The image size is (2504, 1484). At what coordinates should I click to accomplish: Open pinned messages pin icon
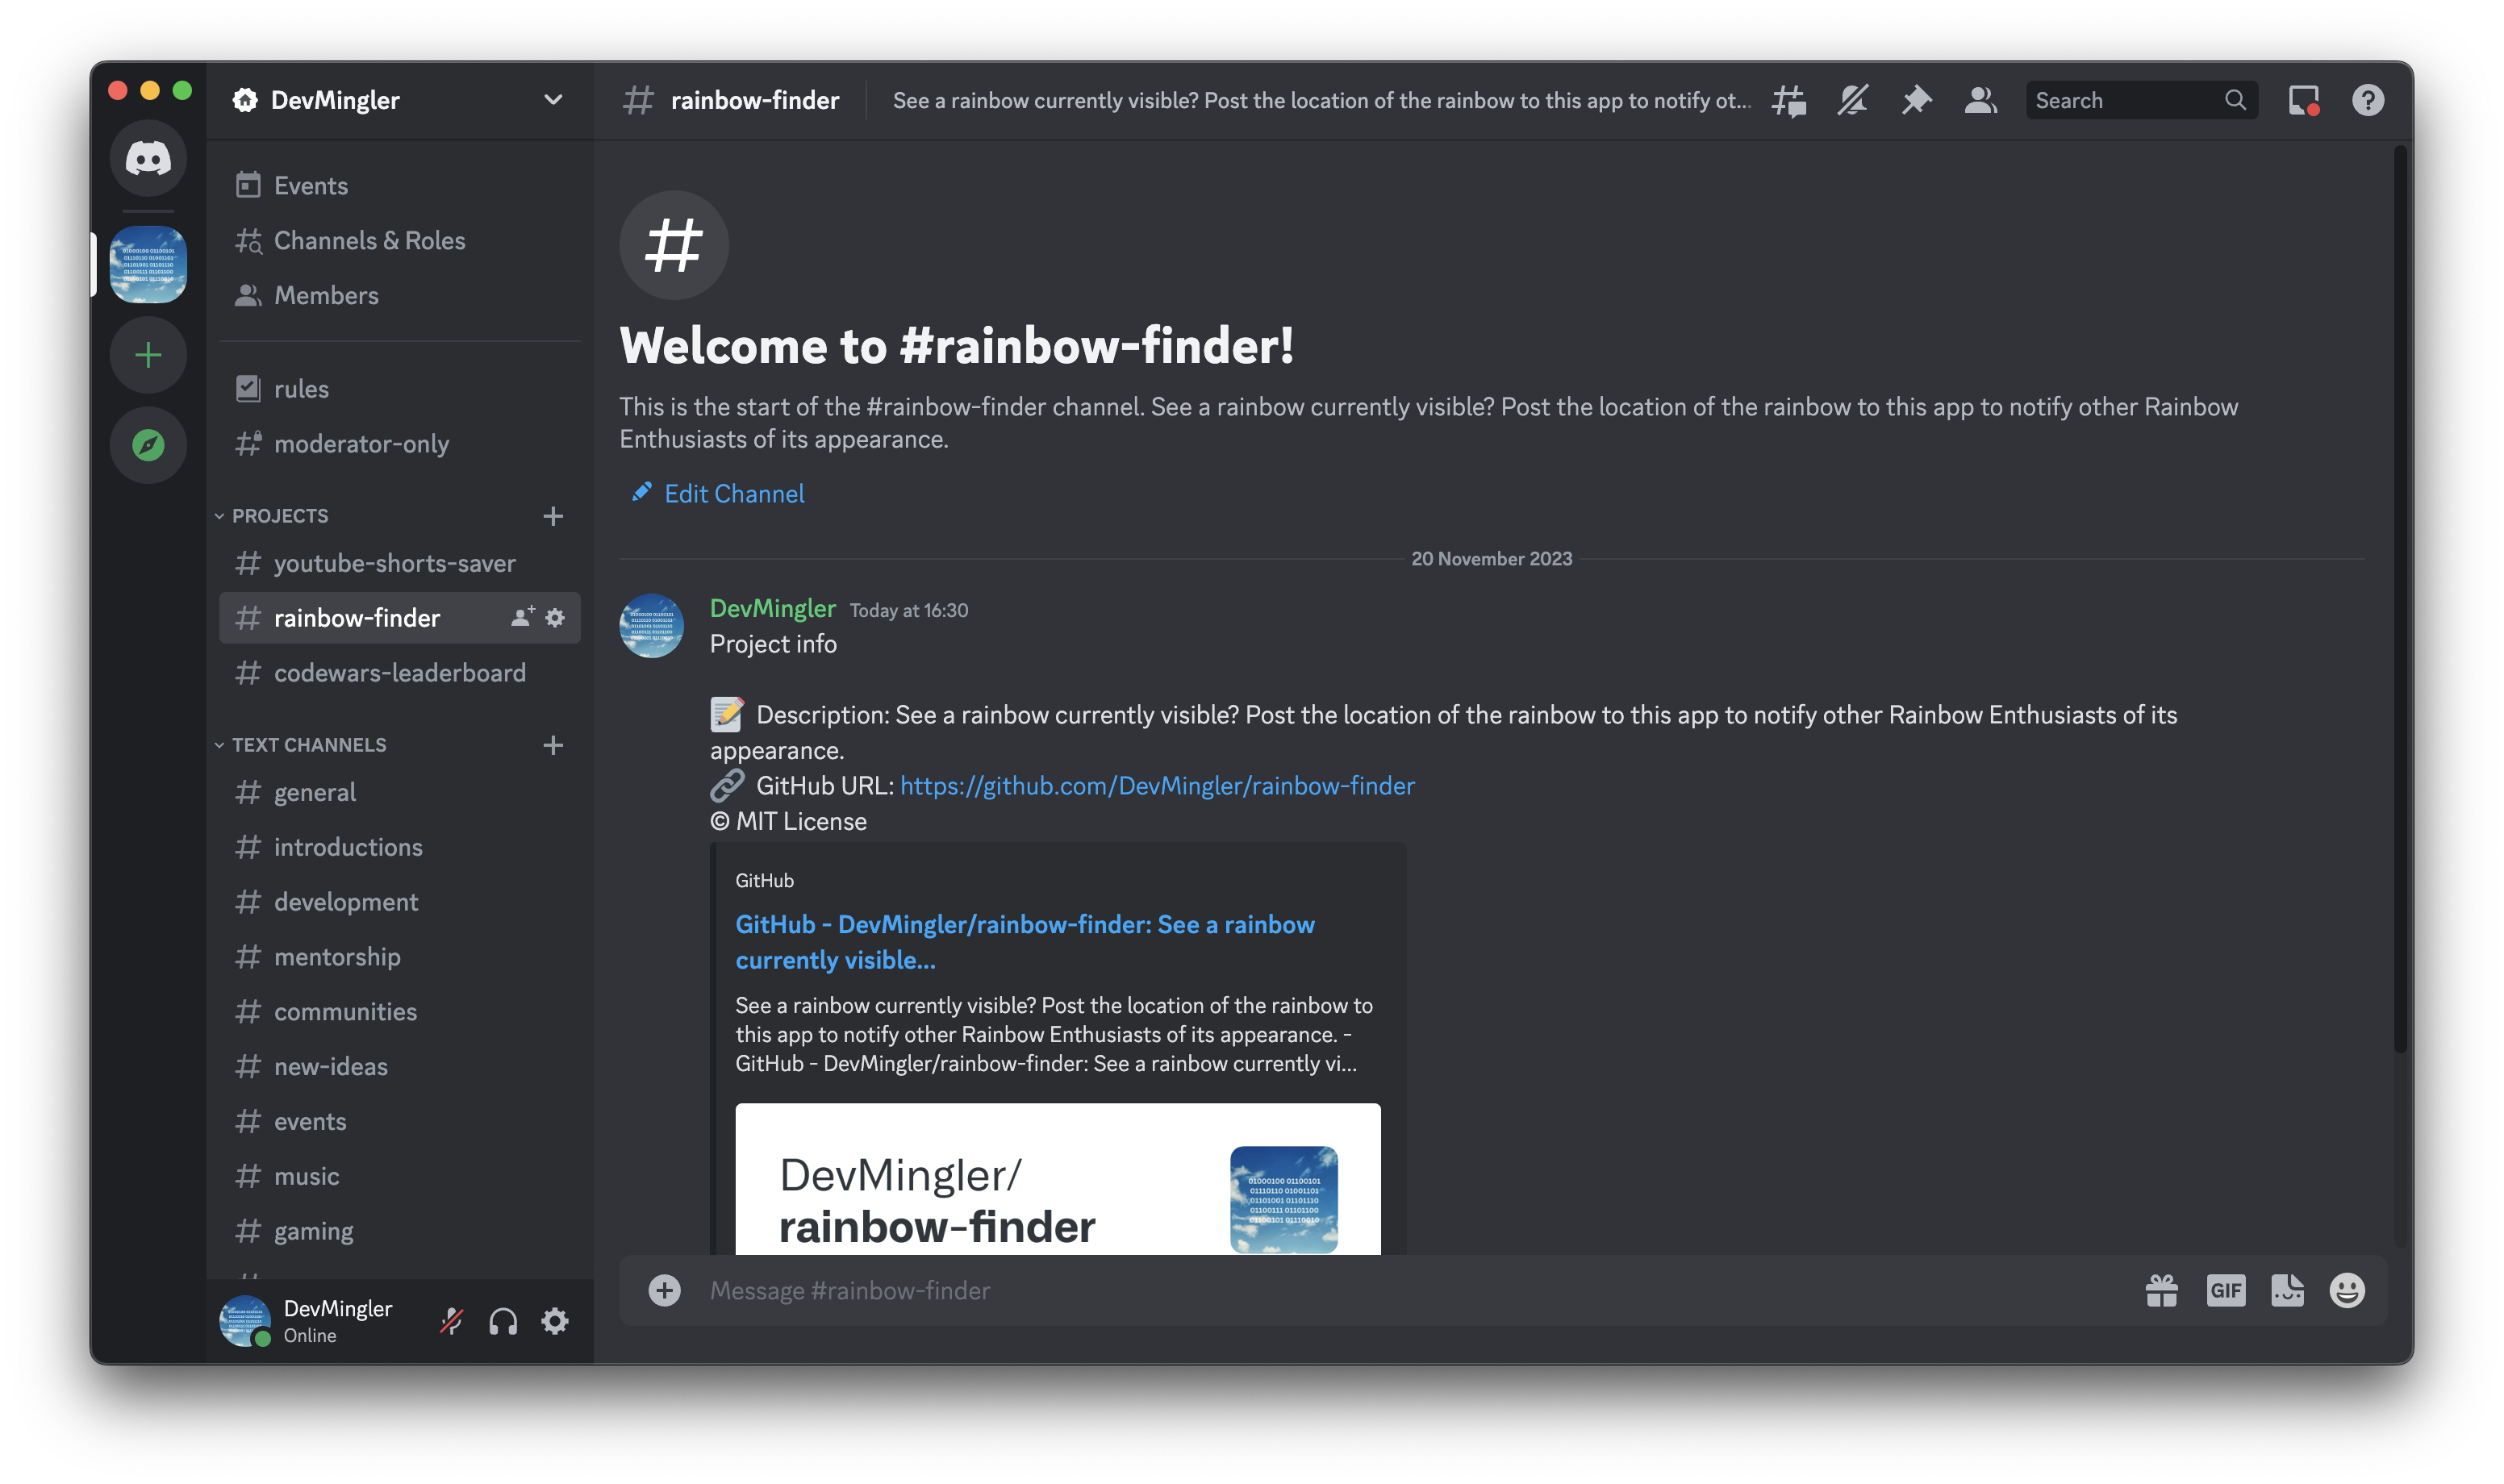(1916, 100)
